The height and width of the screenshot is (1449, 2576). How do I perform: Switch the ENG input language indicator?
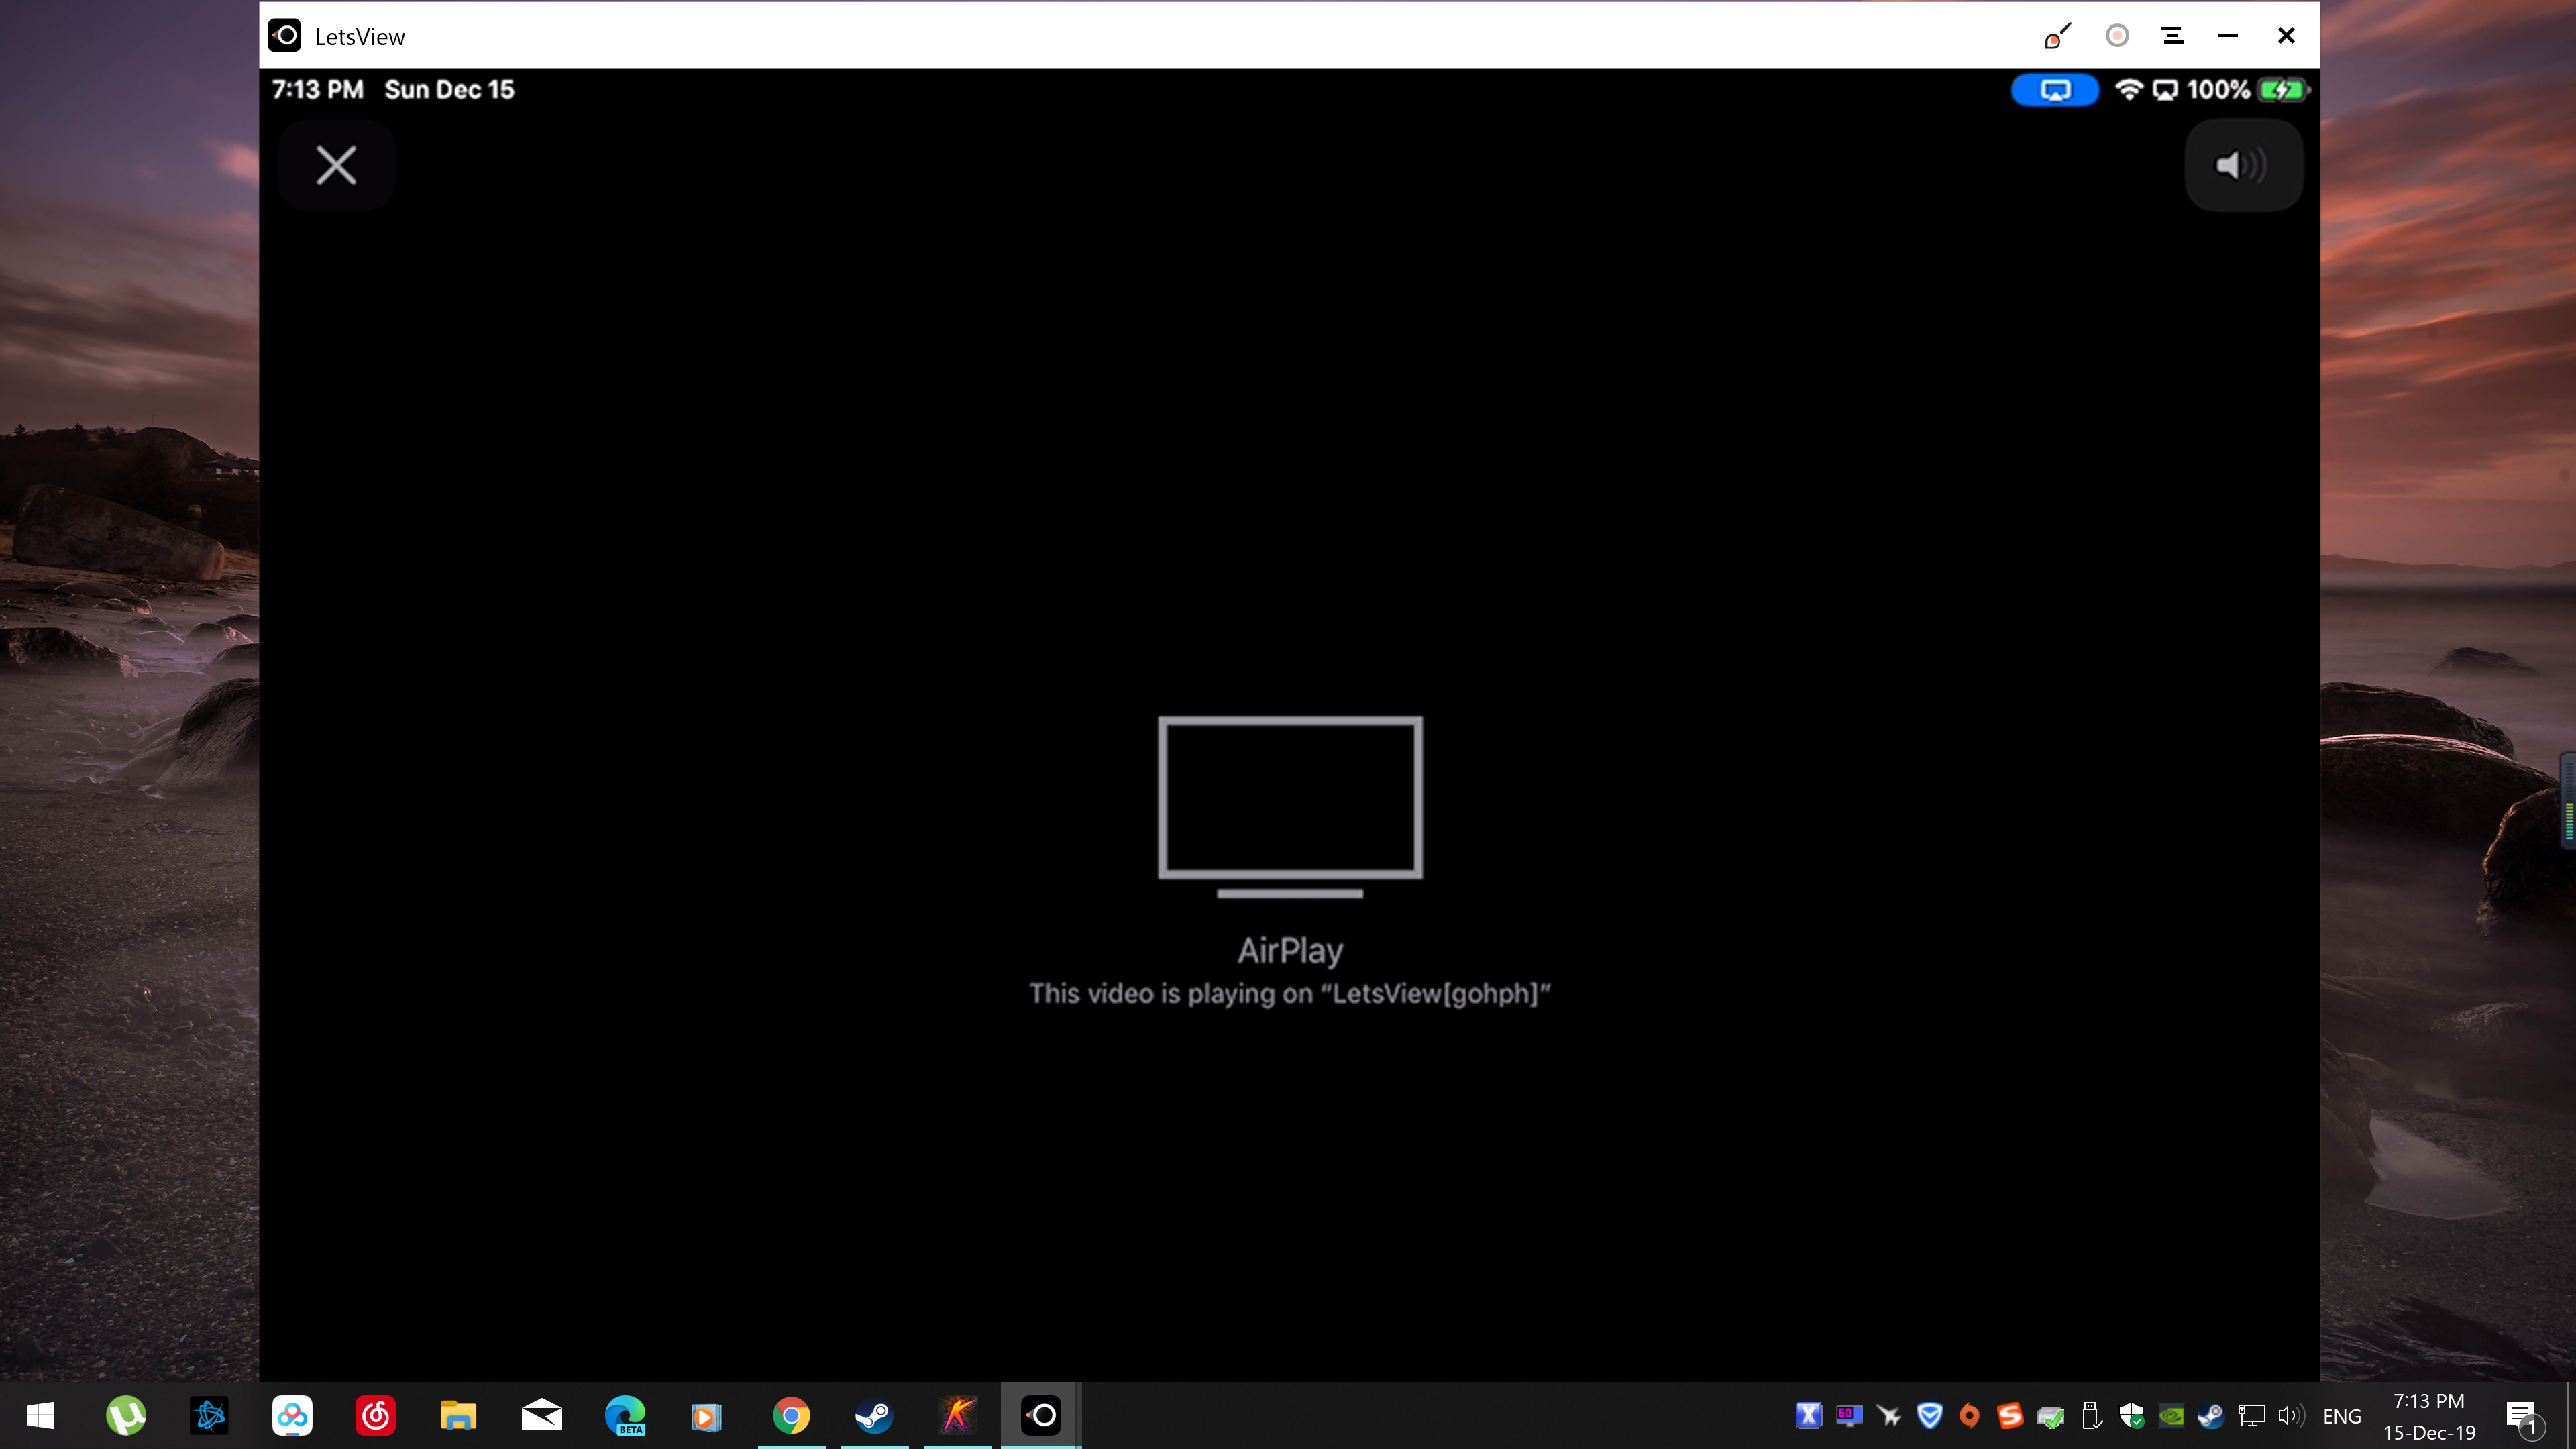(2341, 1416)
